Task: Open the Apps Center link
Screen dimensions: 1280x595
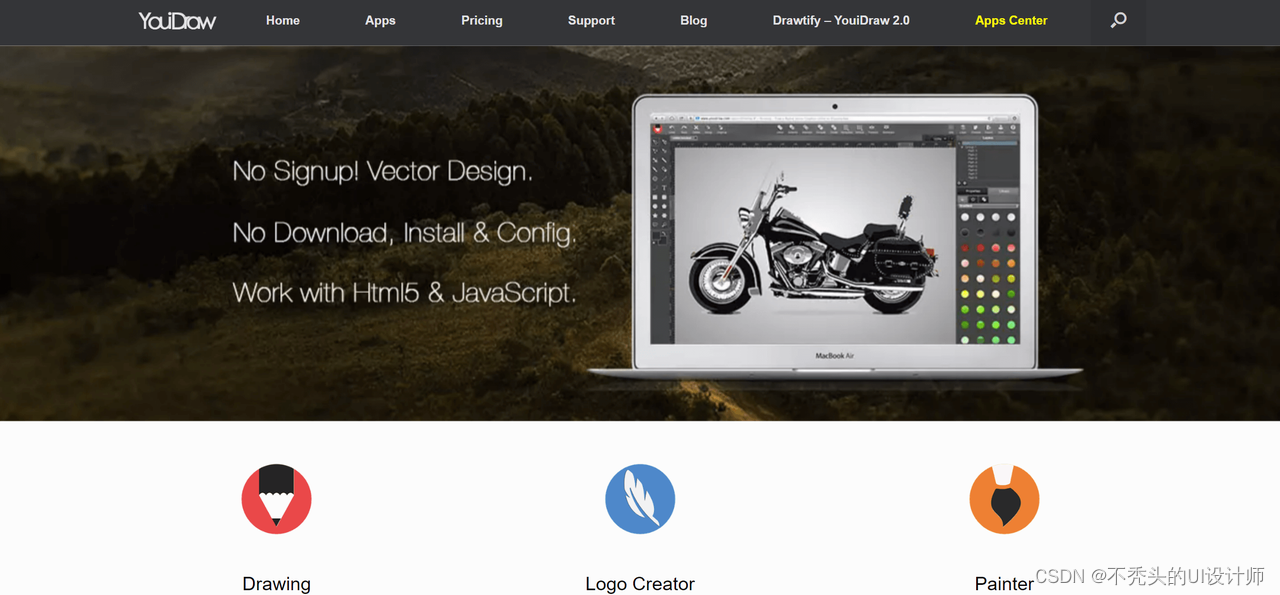Action: 1011,20
